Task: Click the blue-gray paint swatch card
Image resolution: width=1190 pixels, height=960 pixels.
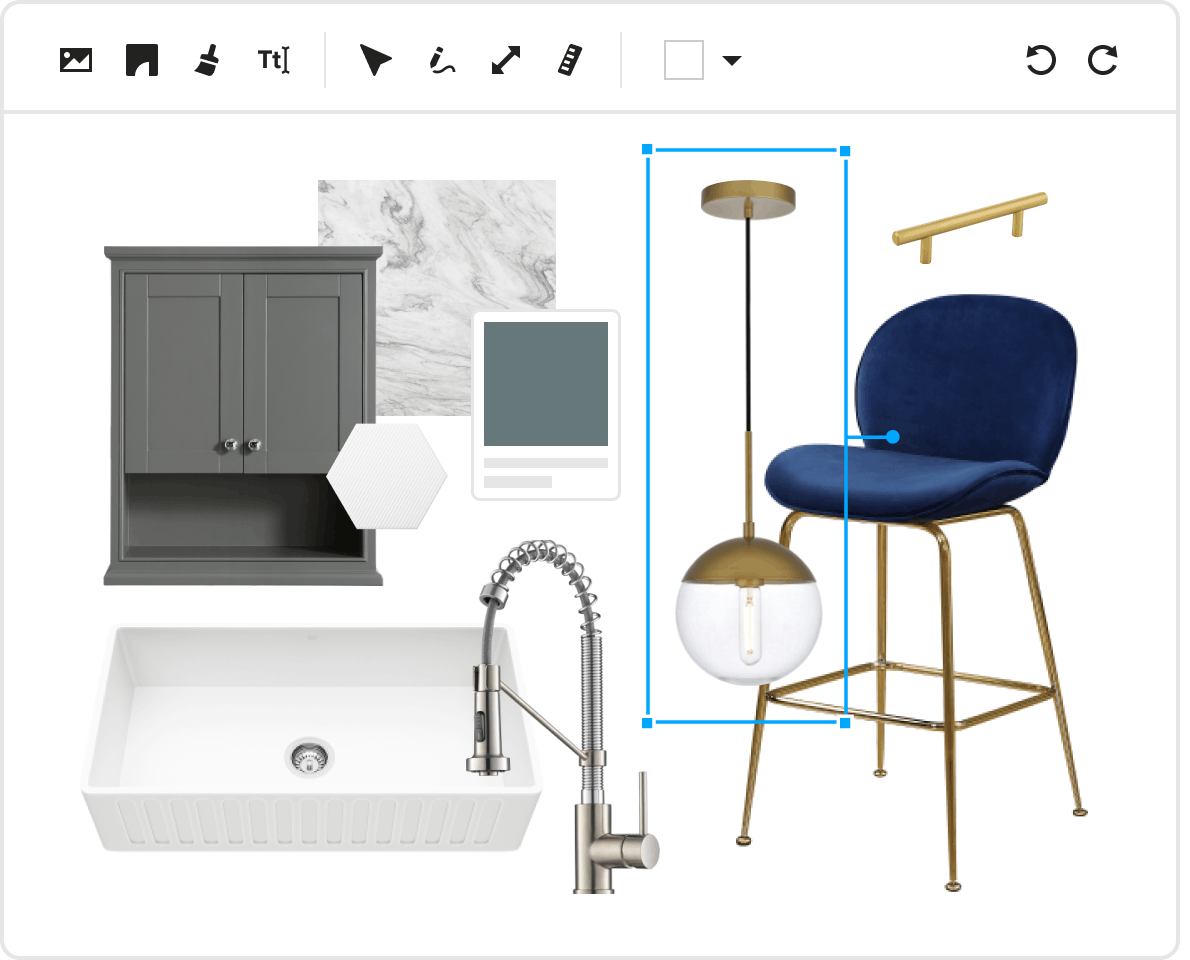Action: (x=546, y=404)
